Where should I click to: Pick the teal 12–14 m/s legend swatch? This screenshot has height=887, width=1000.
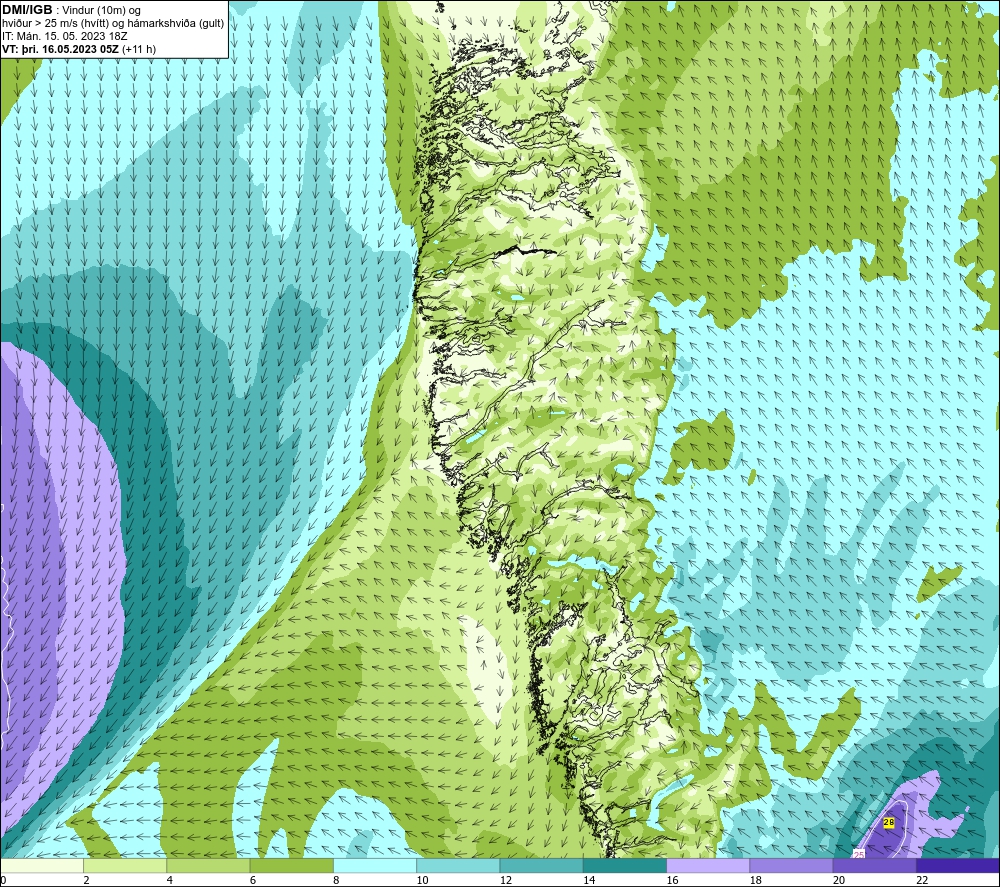tap(541, 865)
